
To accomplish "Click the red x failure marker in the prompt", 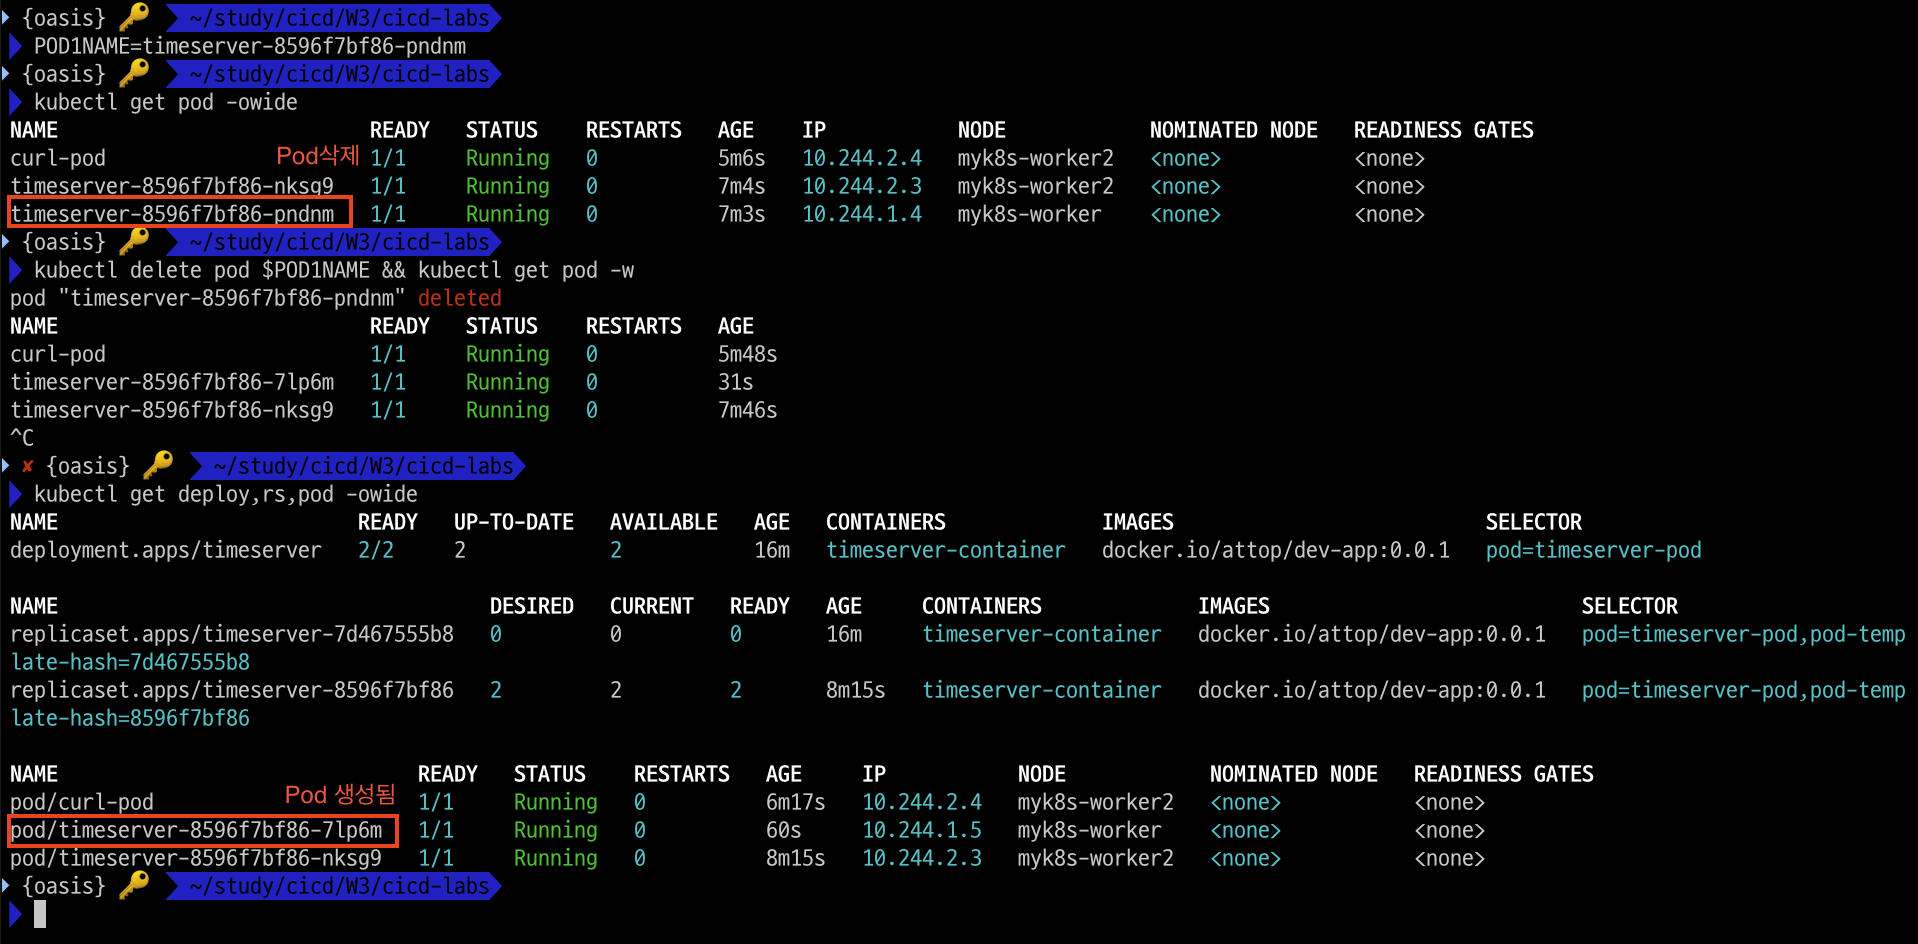I will [x=28, y=466].
